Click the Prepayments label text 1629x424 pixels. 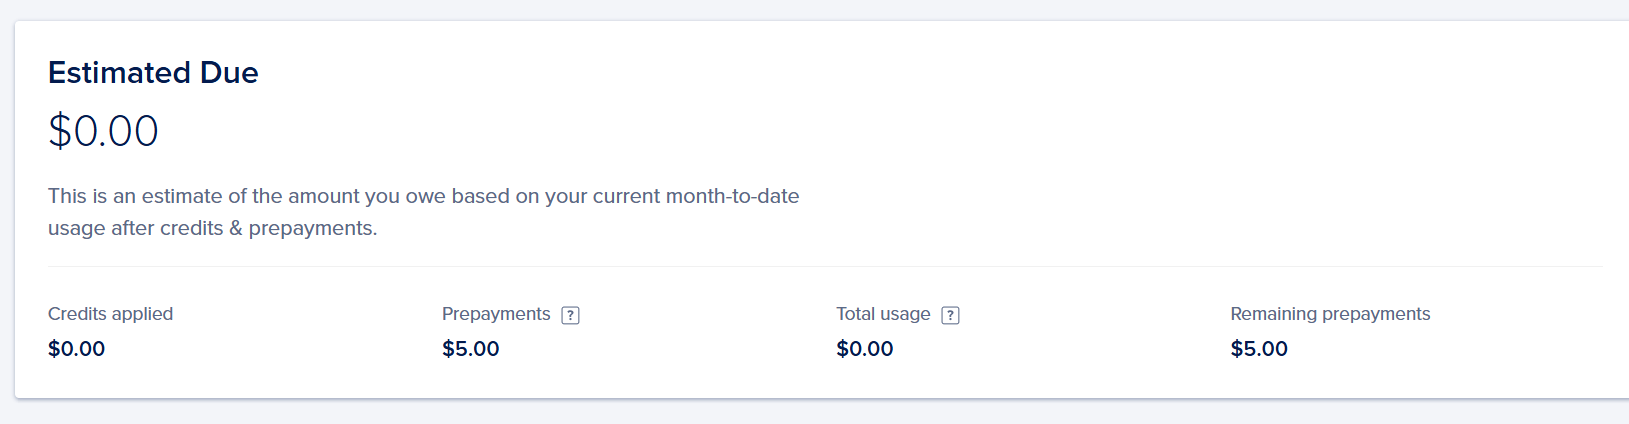click(496, 314)
